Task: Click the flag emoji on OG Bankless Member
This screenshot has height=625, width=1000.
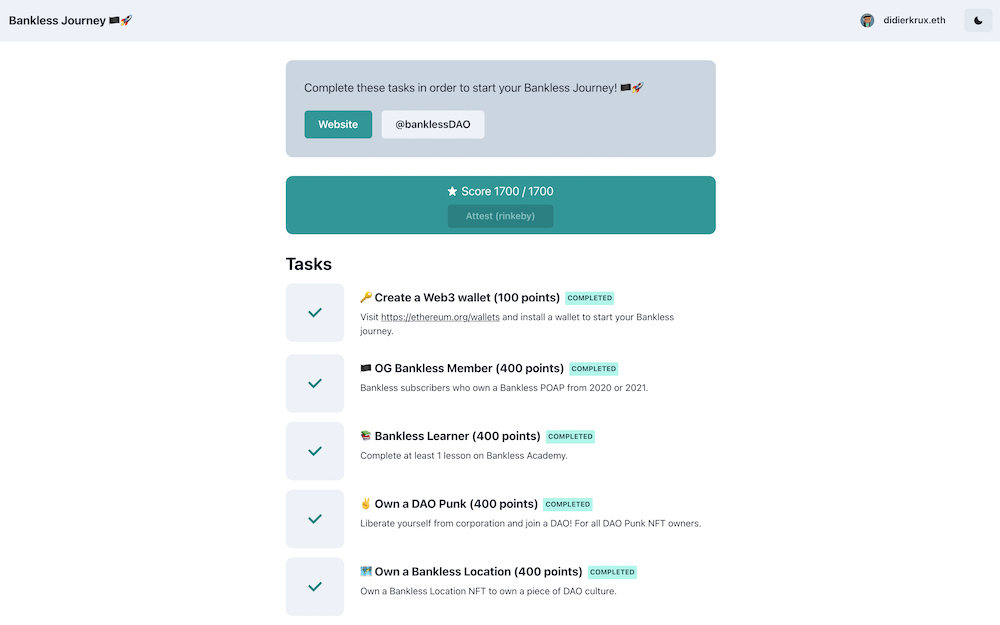Action: [x=366, y=368]
